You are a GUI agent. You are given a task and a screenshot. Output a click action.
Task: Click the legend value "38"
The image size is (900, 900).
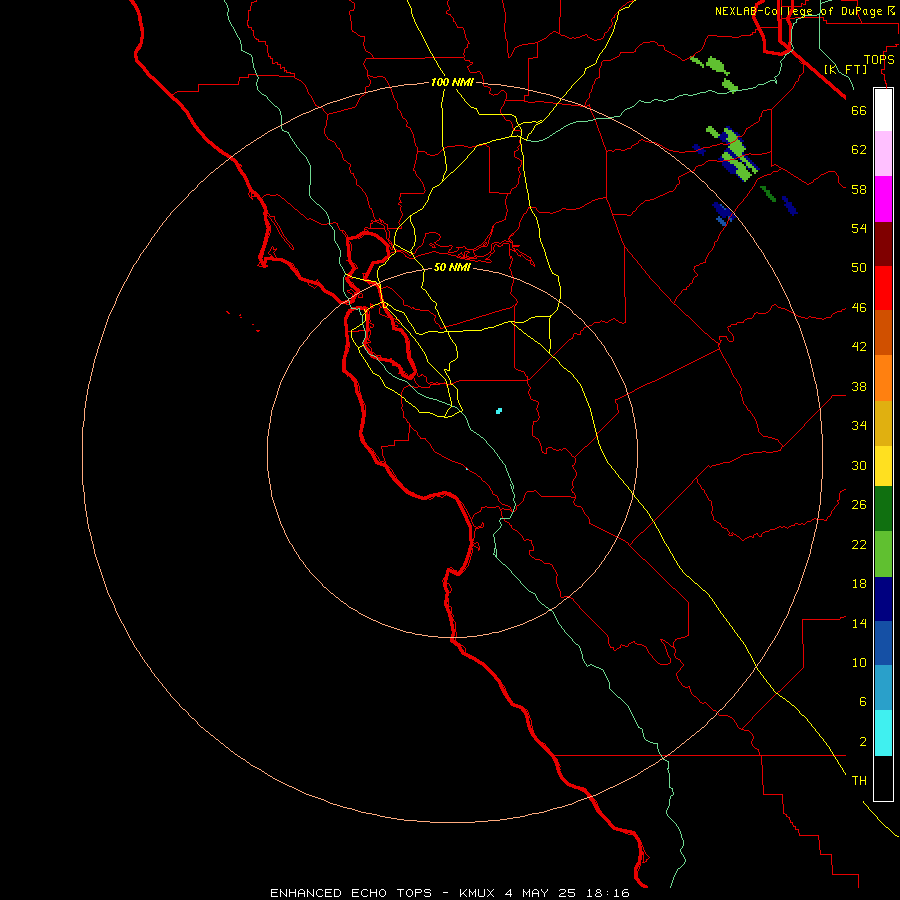click(x=859, y=386)
